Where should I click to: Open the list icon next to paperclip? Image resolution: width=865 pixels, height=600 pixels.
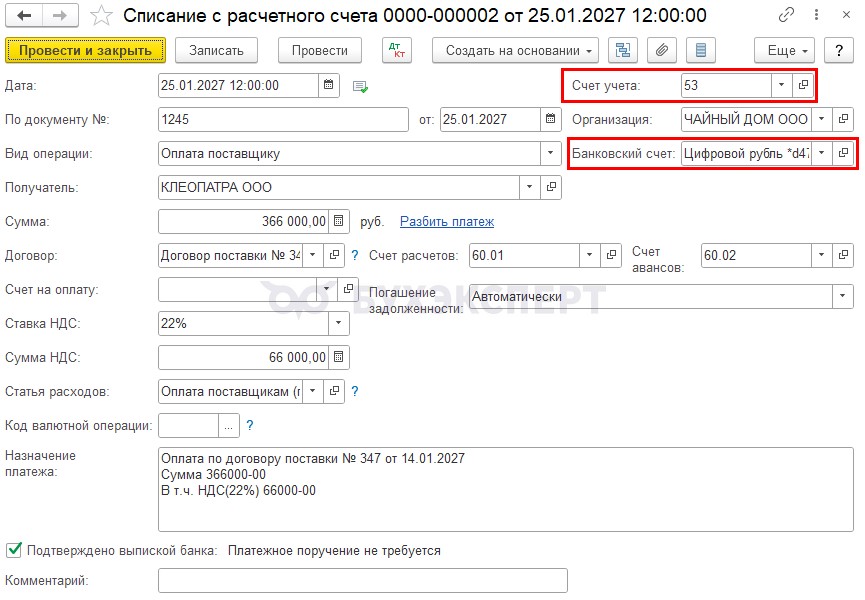(701, 50)
